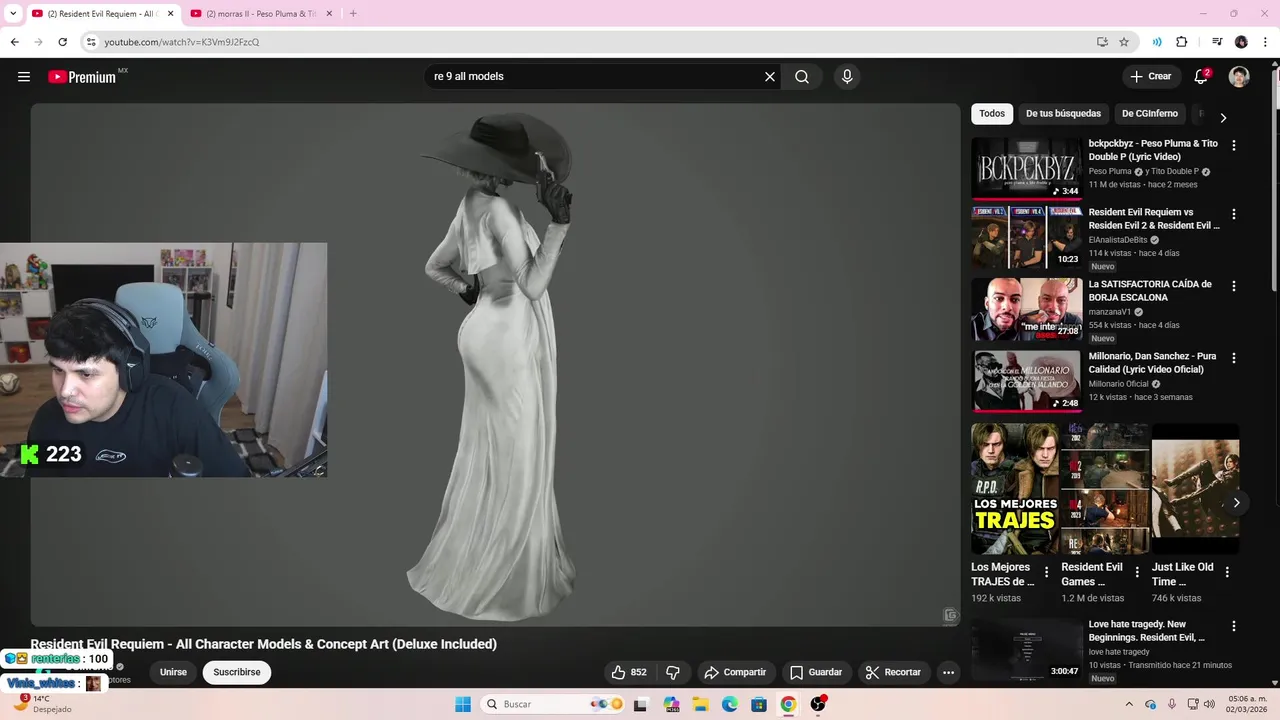
Task: Run search with magnifier button
Action: [x=802, y=77]
